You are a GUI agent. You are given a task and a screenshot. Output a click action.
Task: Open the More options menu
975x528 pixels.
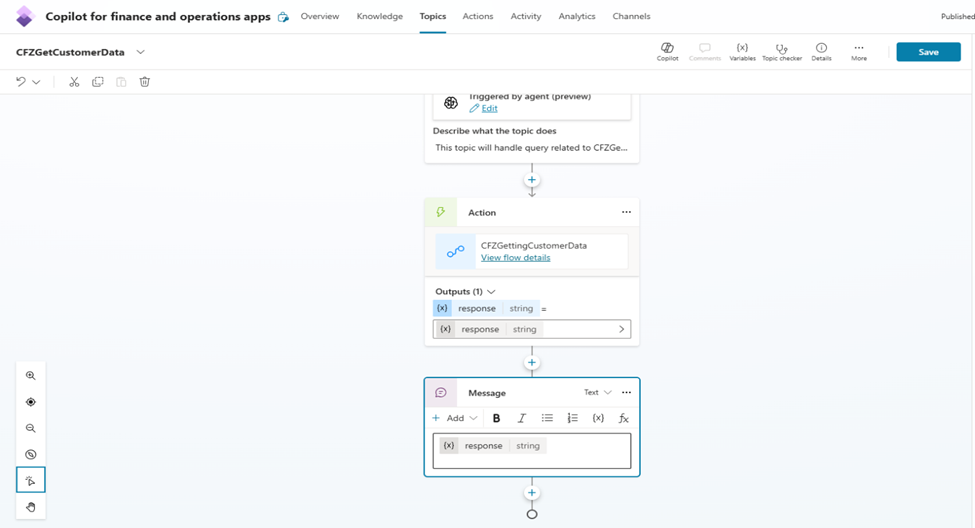coord(859,52)
